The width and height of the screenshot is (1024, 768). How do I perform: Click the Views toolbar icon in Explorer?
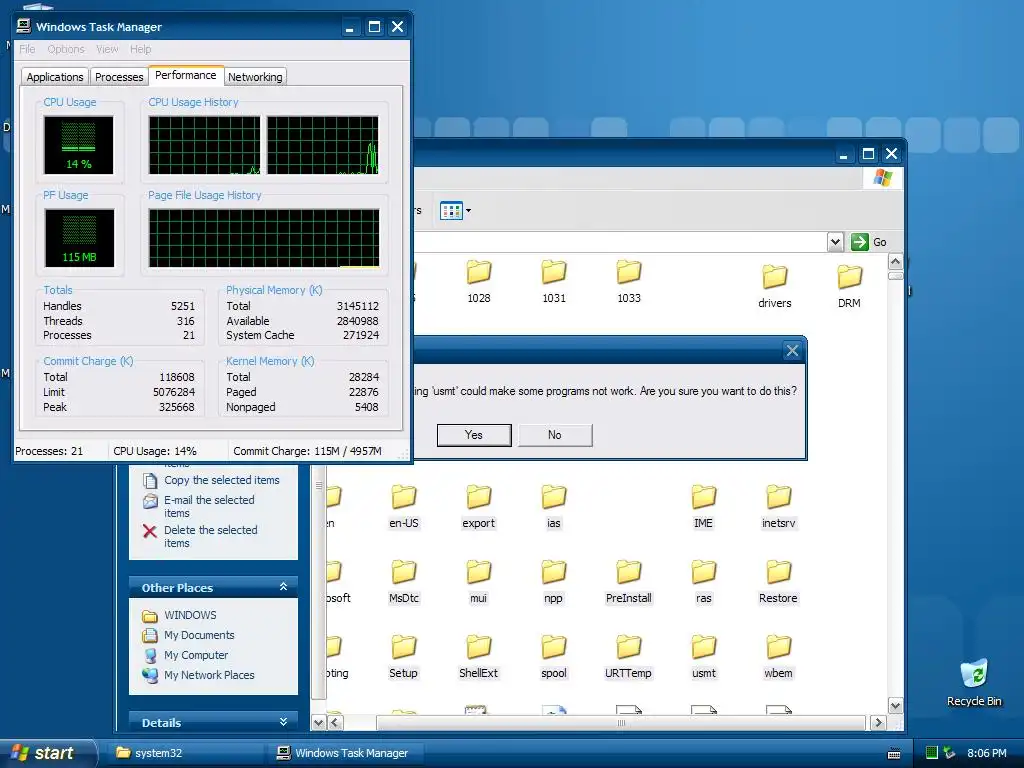(x=451, y=211)
